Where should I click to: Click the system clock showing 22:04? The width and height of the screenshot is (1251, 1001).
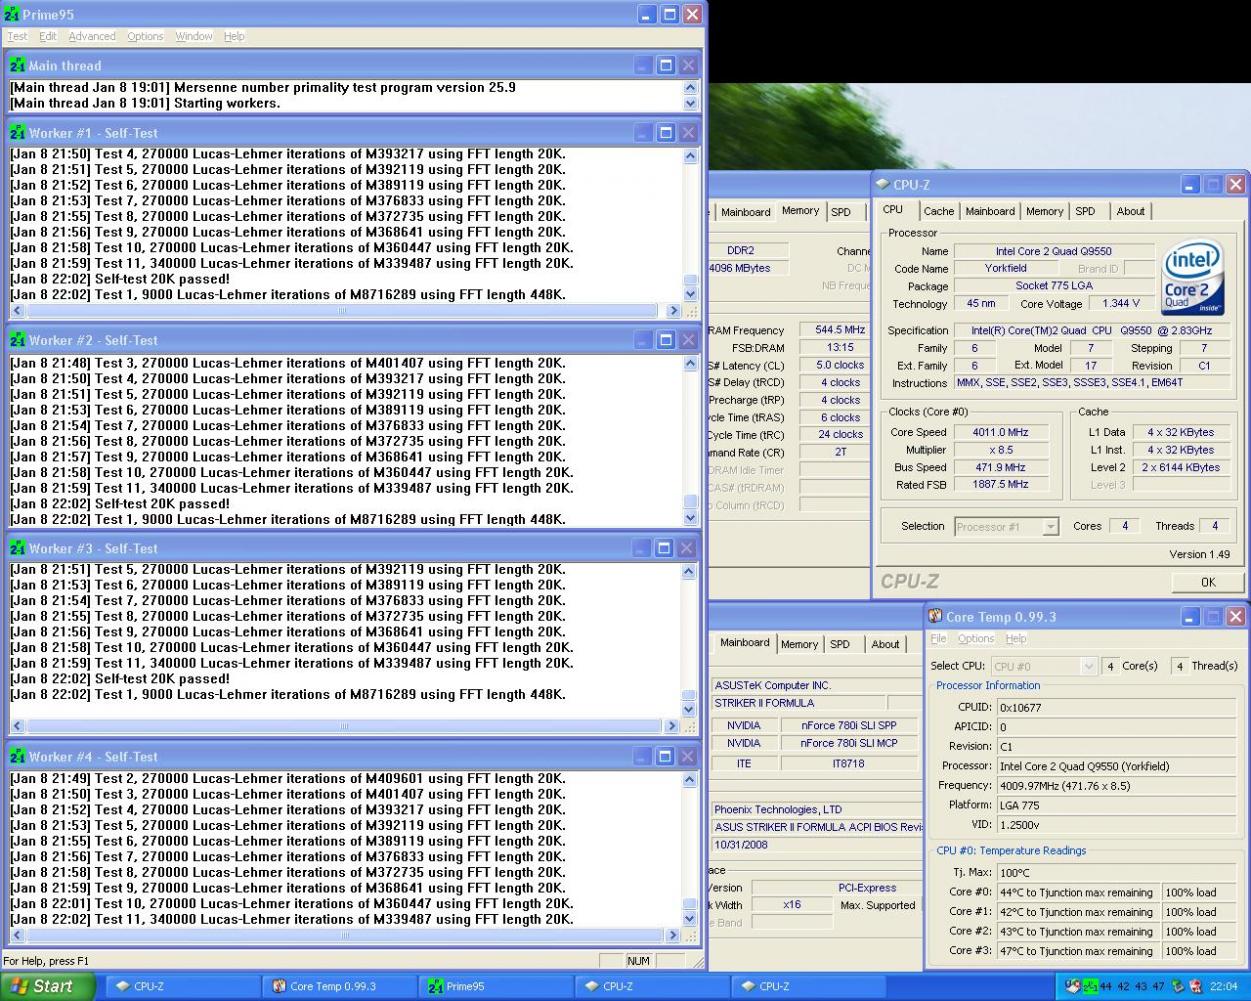(x=1224, y=986)
